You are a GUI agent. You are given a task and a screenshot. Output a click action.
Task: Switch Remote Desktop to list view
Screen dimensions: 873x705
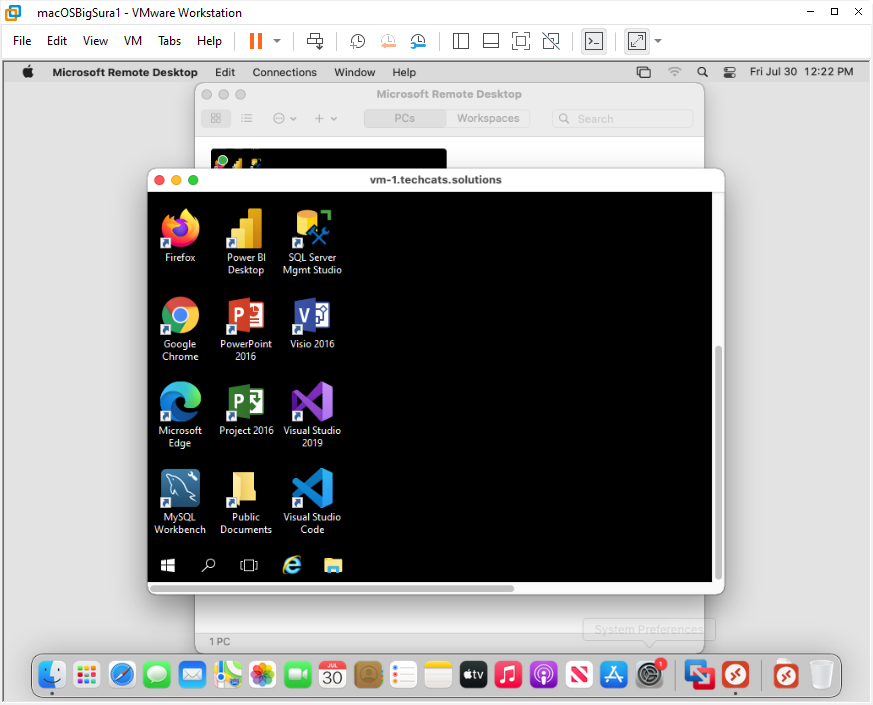coord(246,118)
